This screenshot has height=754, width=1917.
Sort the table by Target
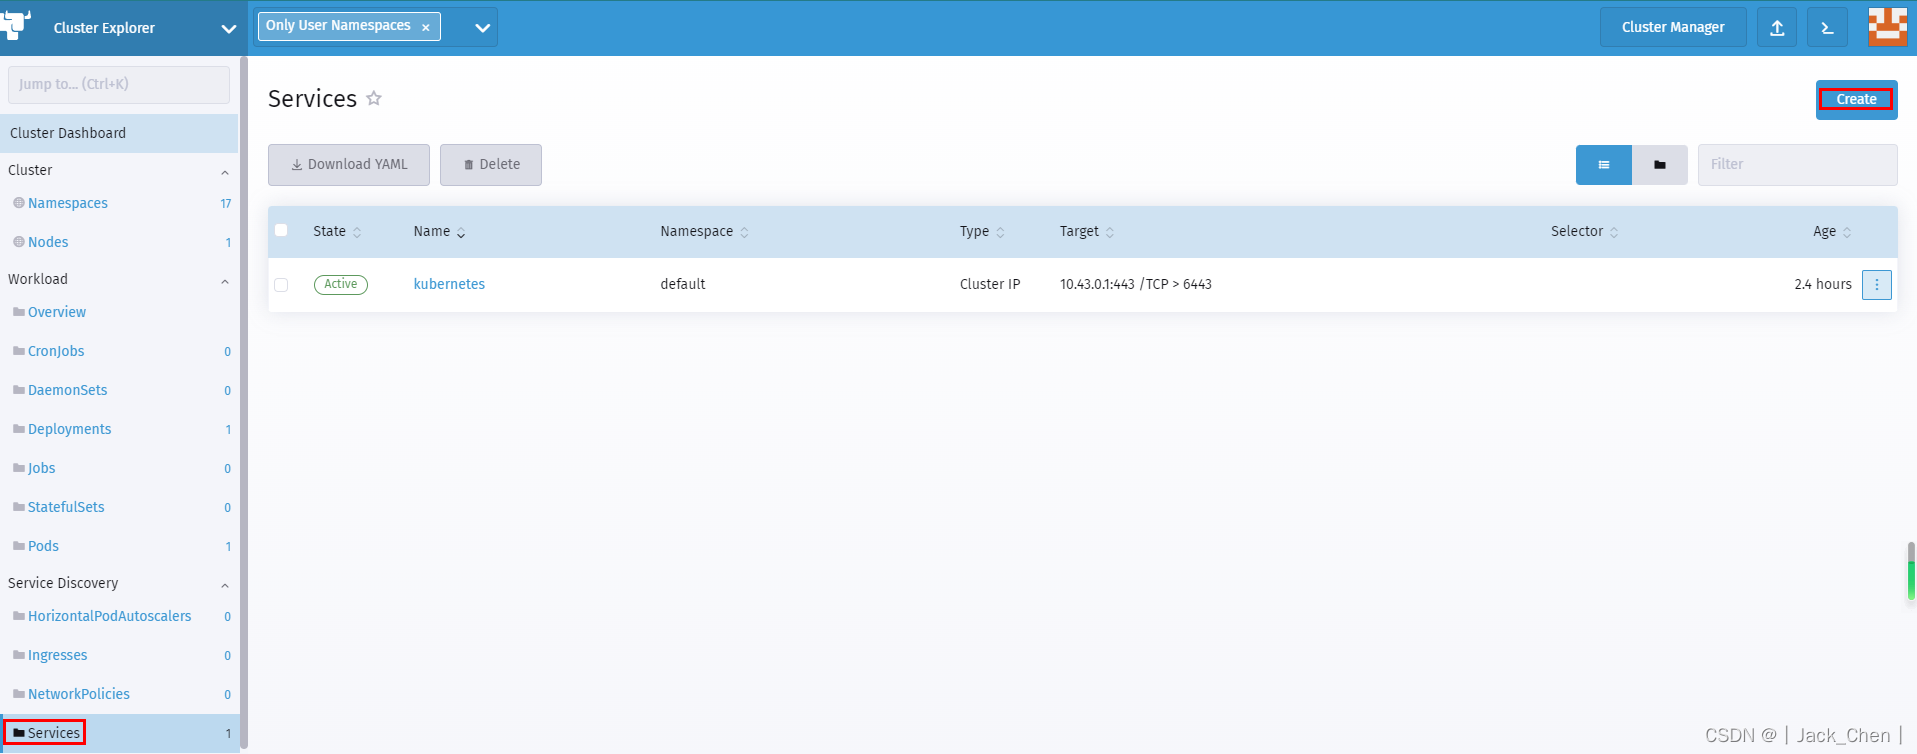pyautogui.click(x=1087, y=232)
